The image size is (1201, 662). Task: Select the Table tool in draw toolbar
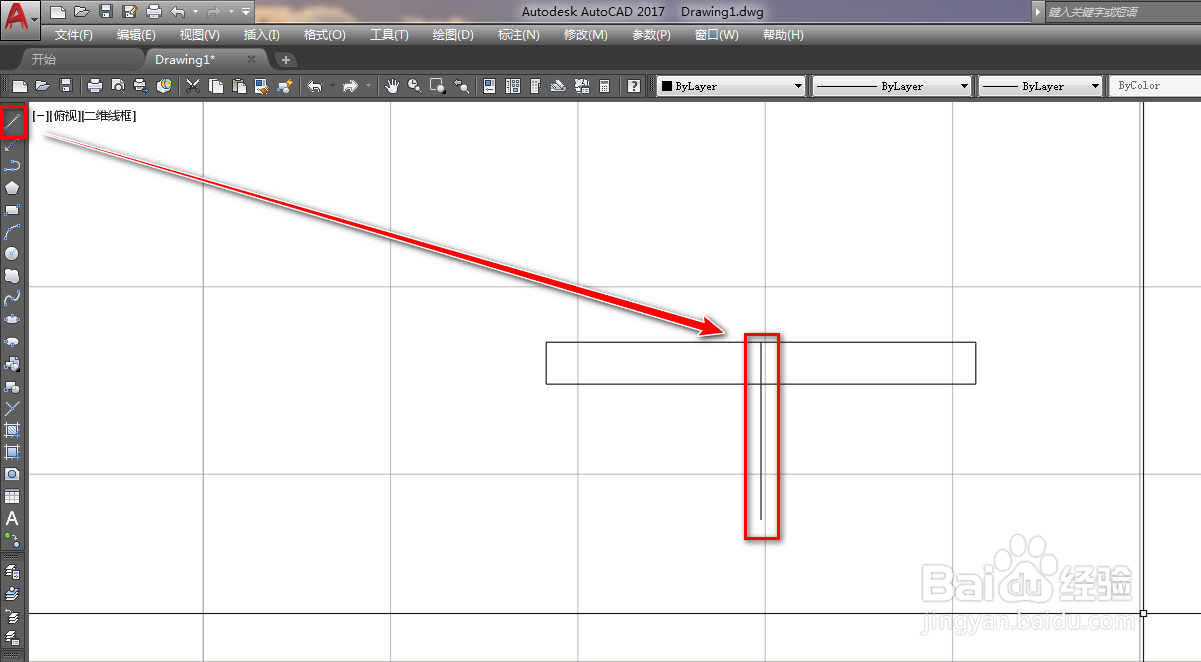pos(12,497)
